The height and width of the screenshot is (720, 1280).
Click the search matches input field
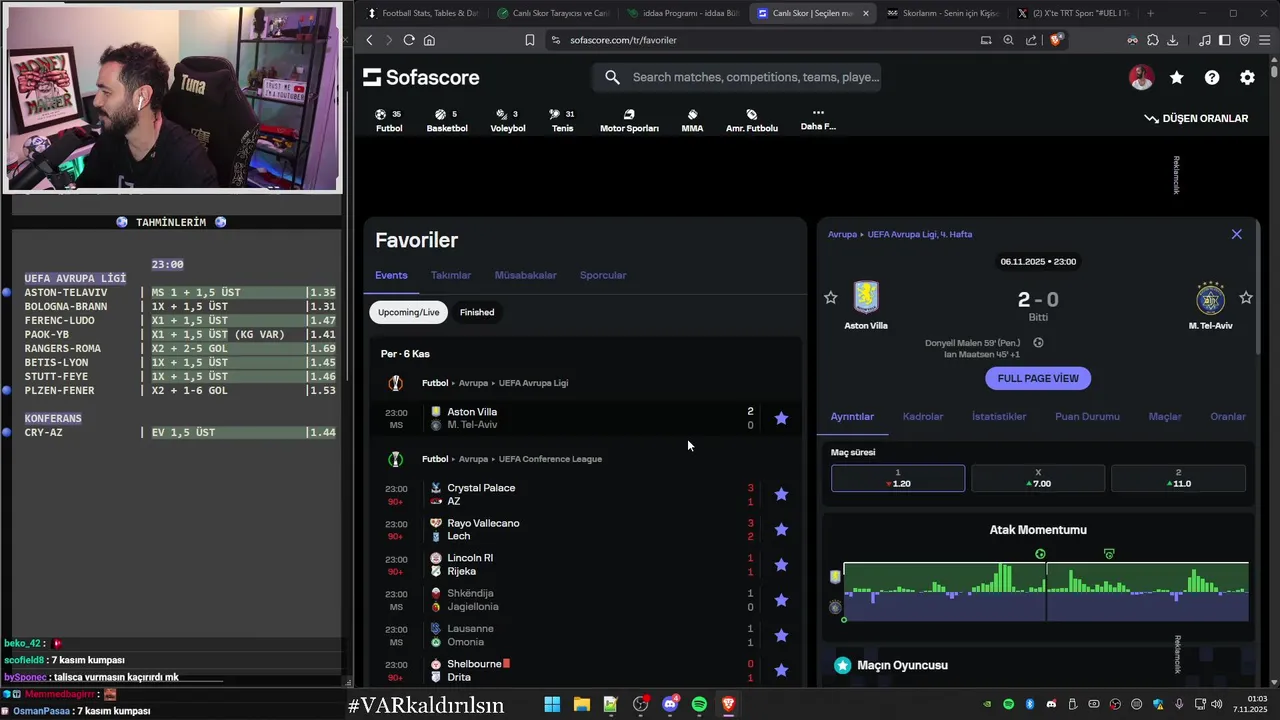pos(737,77)
